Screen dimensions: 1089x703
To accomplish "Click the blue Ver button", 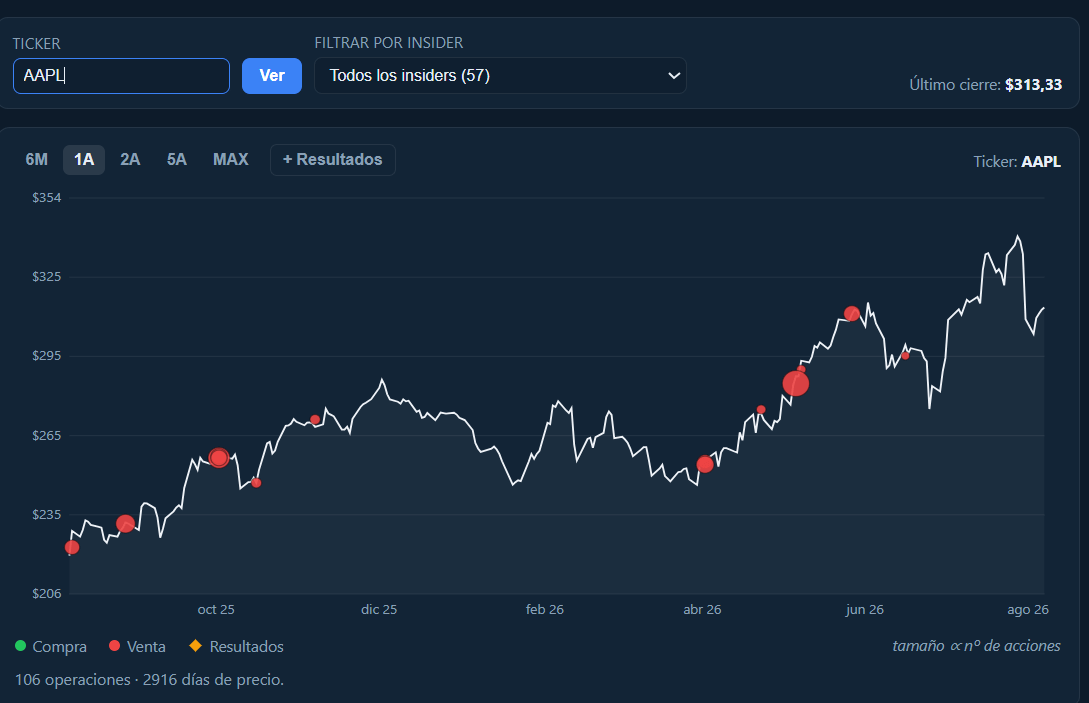I will [272, 76].
